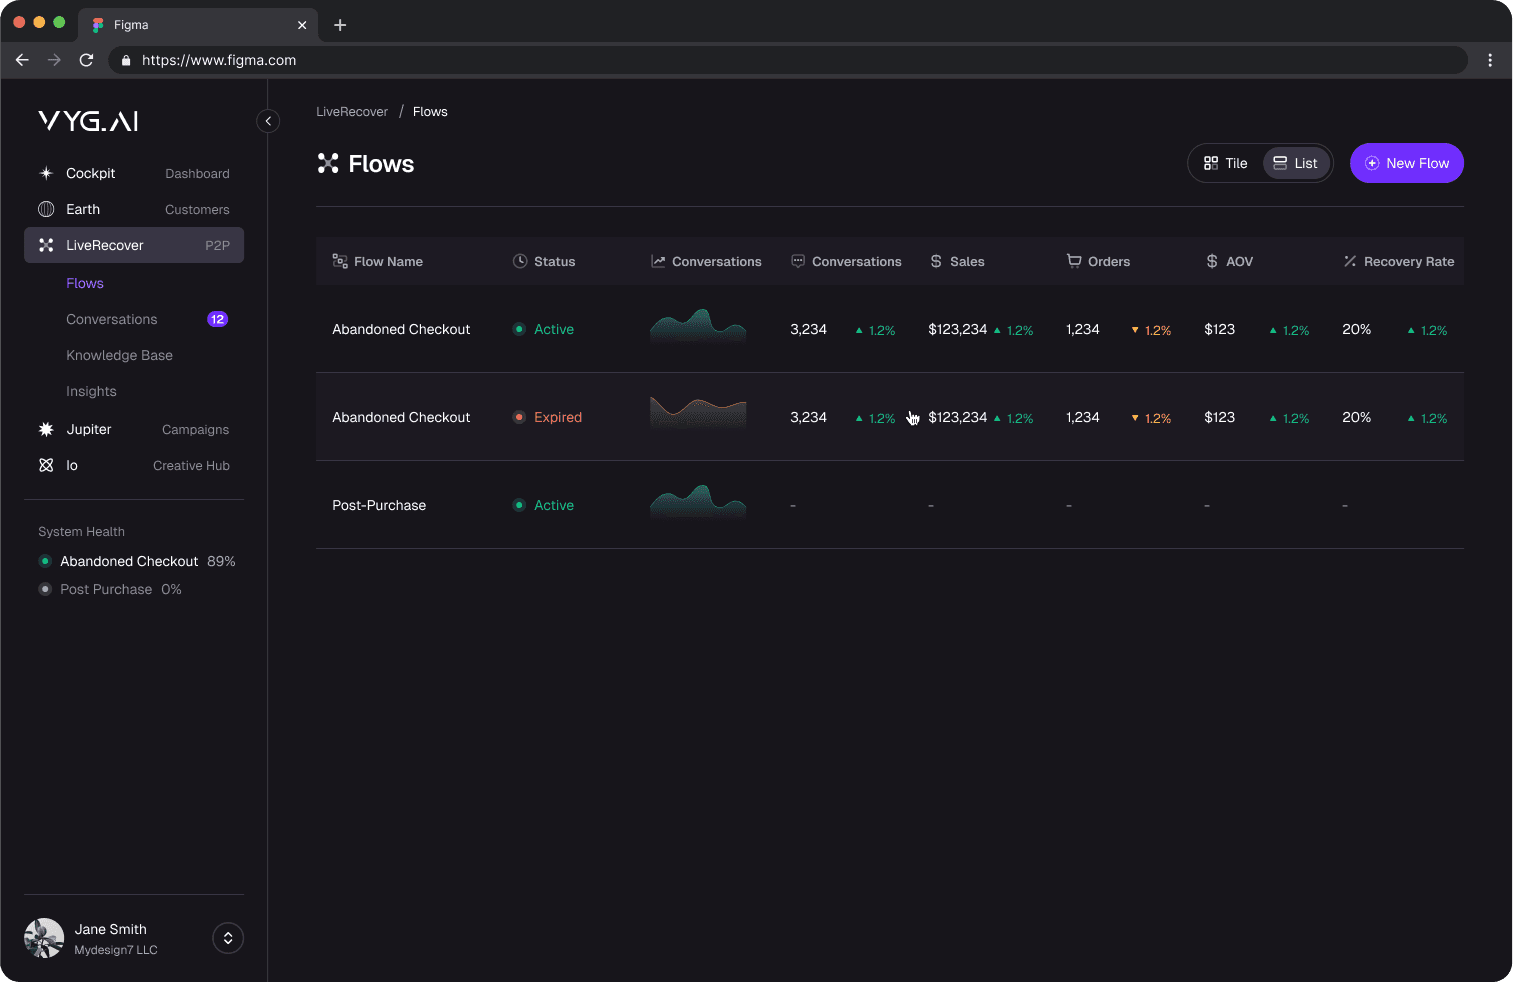Click the Io Creative Hub icon

click(46, 465)
